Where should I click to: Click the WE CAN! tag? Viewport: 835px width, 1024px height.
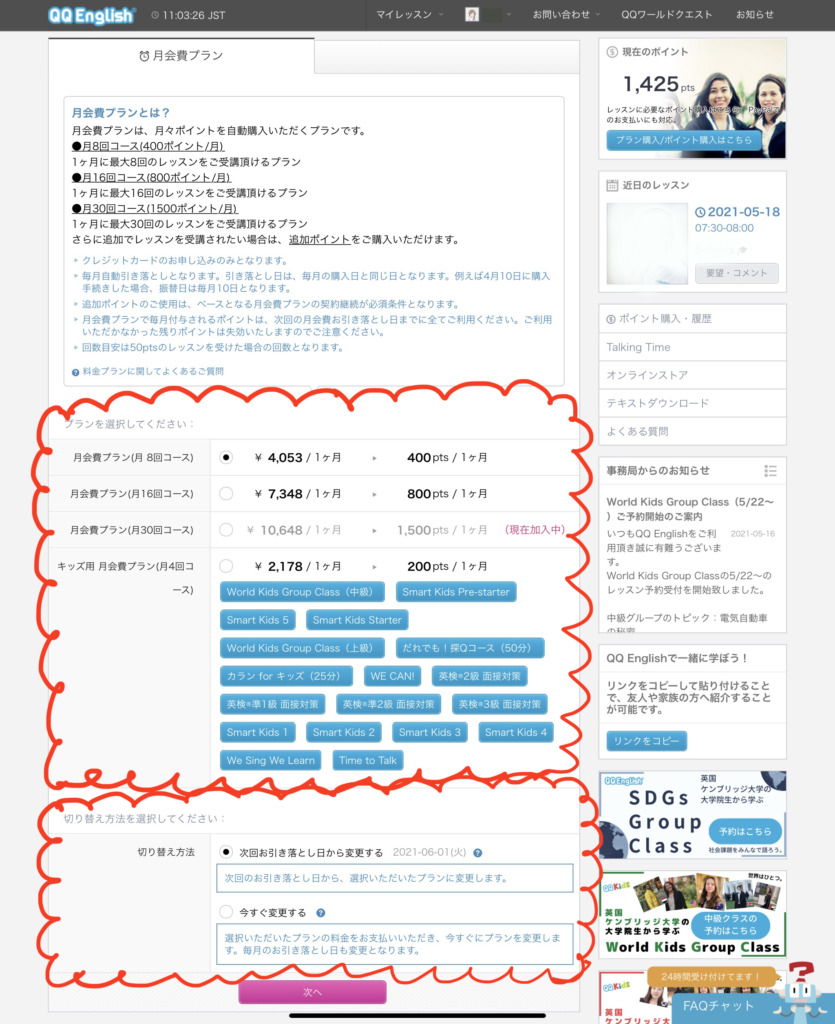(x=392, y=677)
